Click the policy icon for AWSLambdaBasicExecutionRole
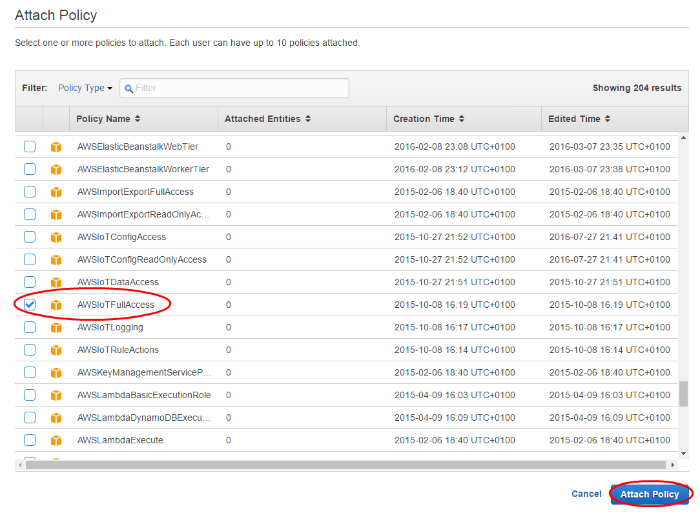 (56, 395)
